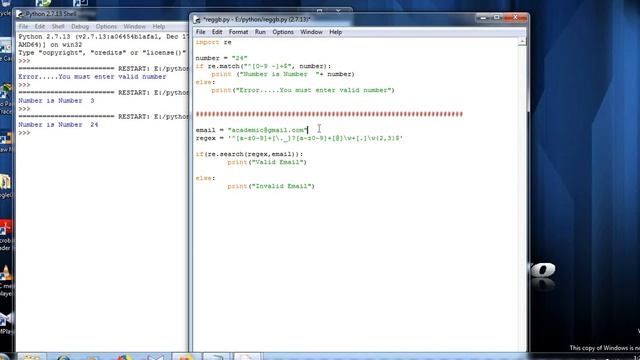The image size is (640, 360).
Task: Click the first 'else:' line in editor
Action: tap(205, 82)
